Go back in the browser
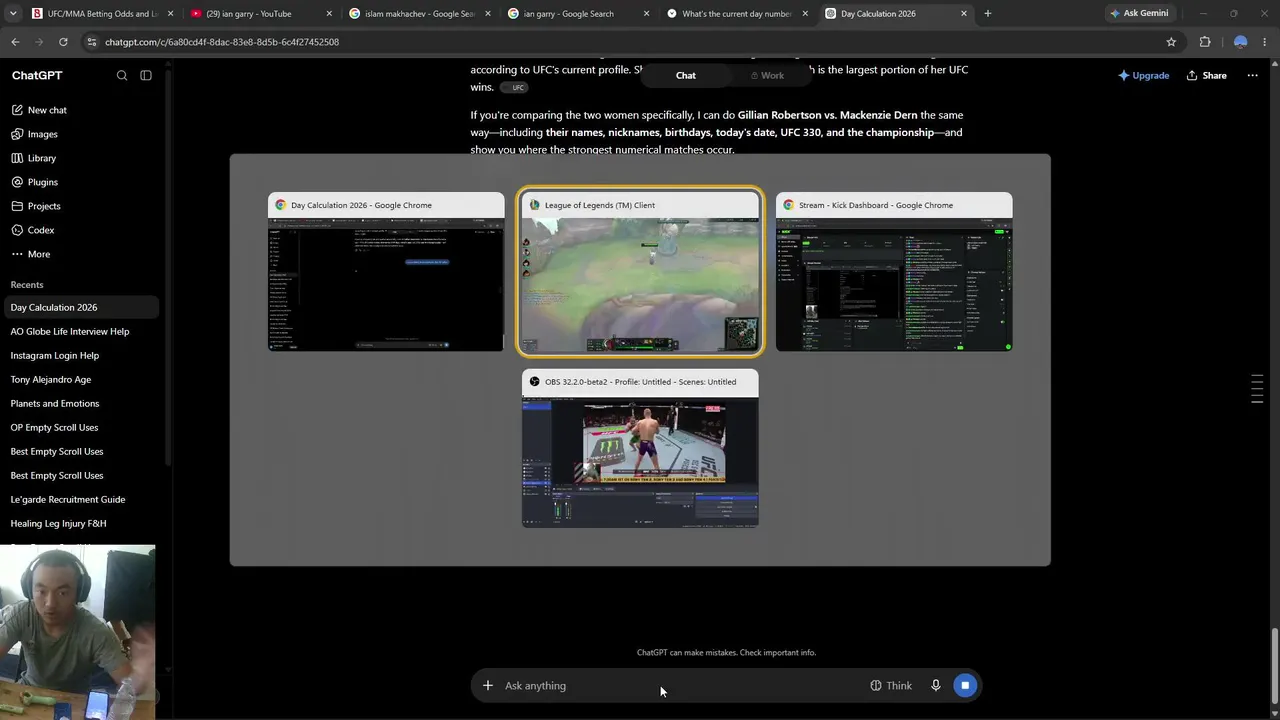The height and width of the screenshot is (720, 1280). coord(15,42)
